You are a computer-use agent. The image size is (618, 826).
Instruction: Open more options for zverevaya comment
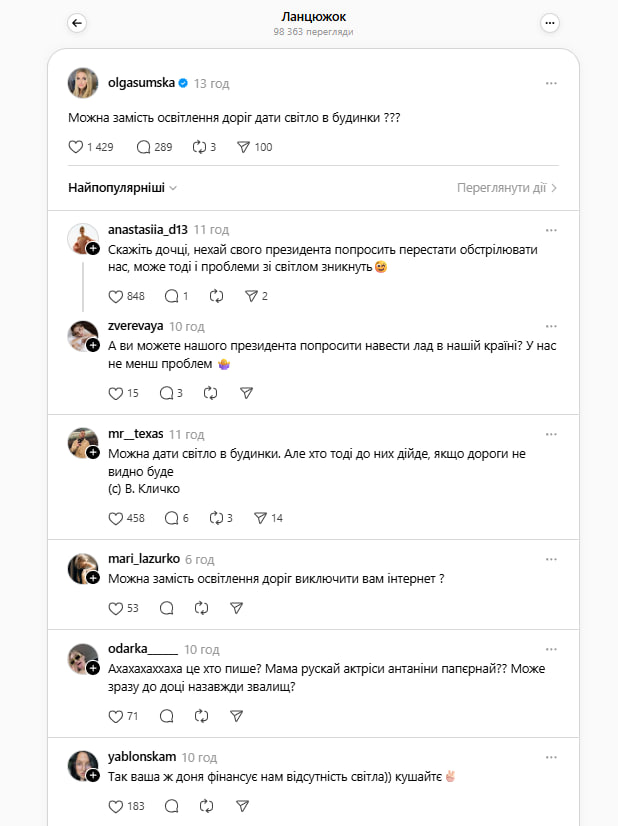(551, 326)
